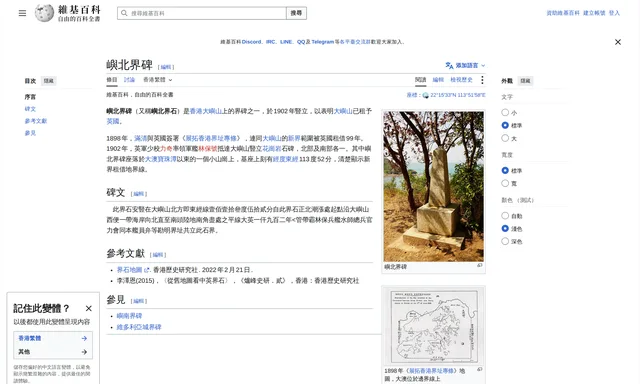Open the red 林保號 link
Image resolution: width=640 pixels, height=384 pixels.
point(208,149)
